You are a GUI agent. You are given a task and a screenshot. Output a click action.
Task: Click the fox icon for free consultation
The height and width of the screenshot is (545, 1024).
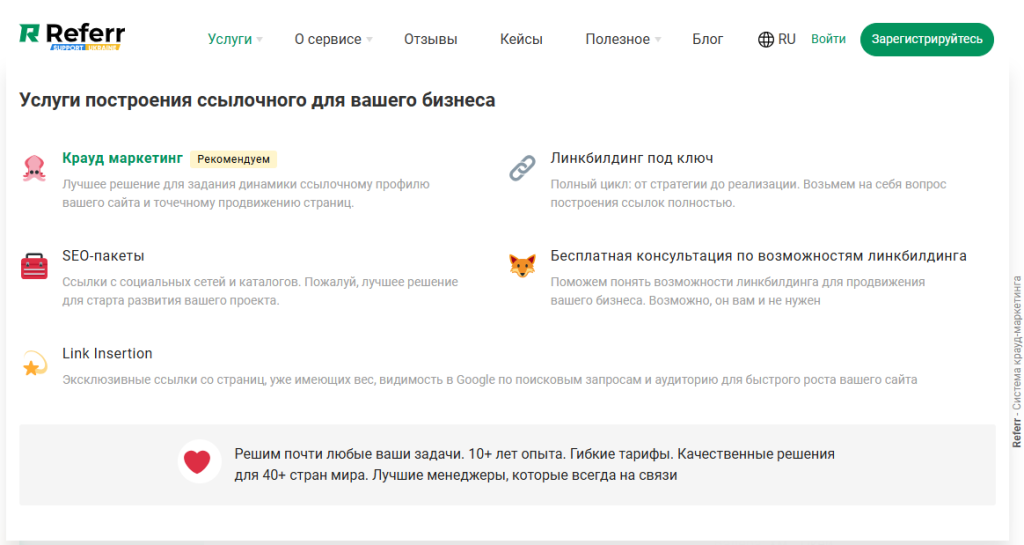(x=522, y=267)
